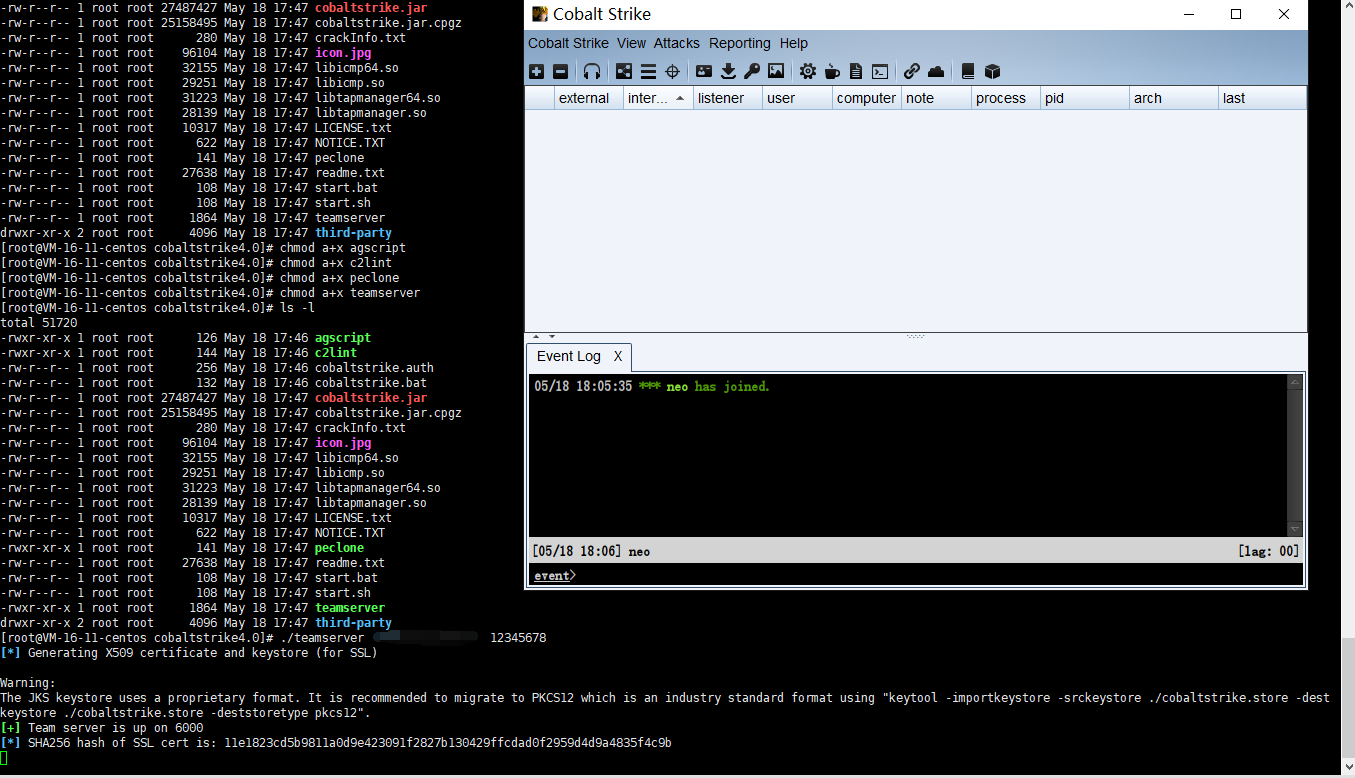1355x778 pixels.
Task: Click the MS Office Macro document icon
Action: [x=856, y=71]
